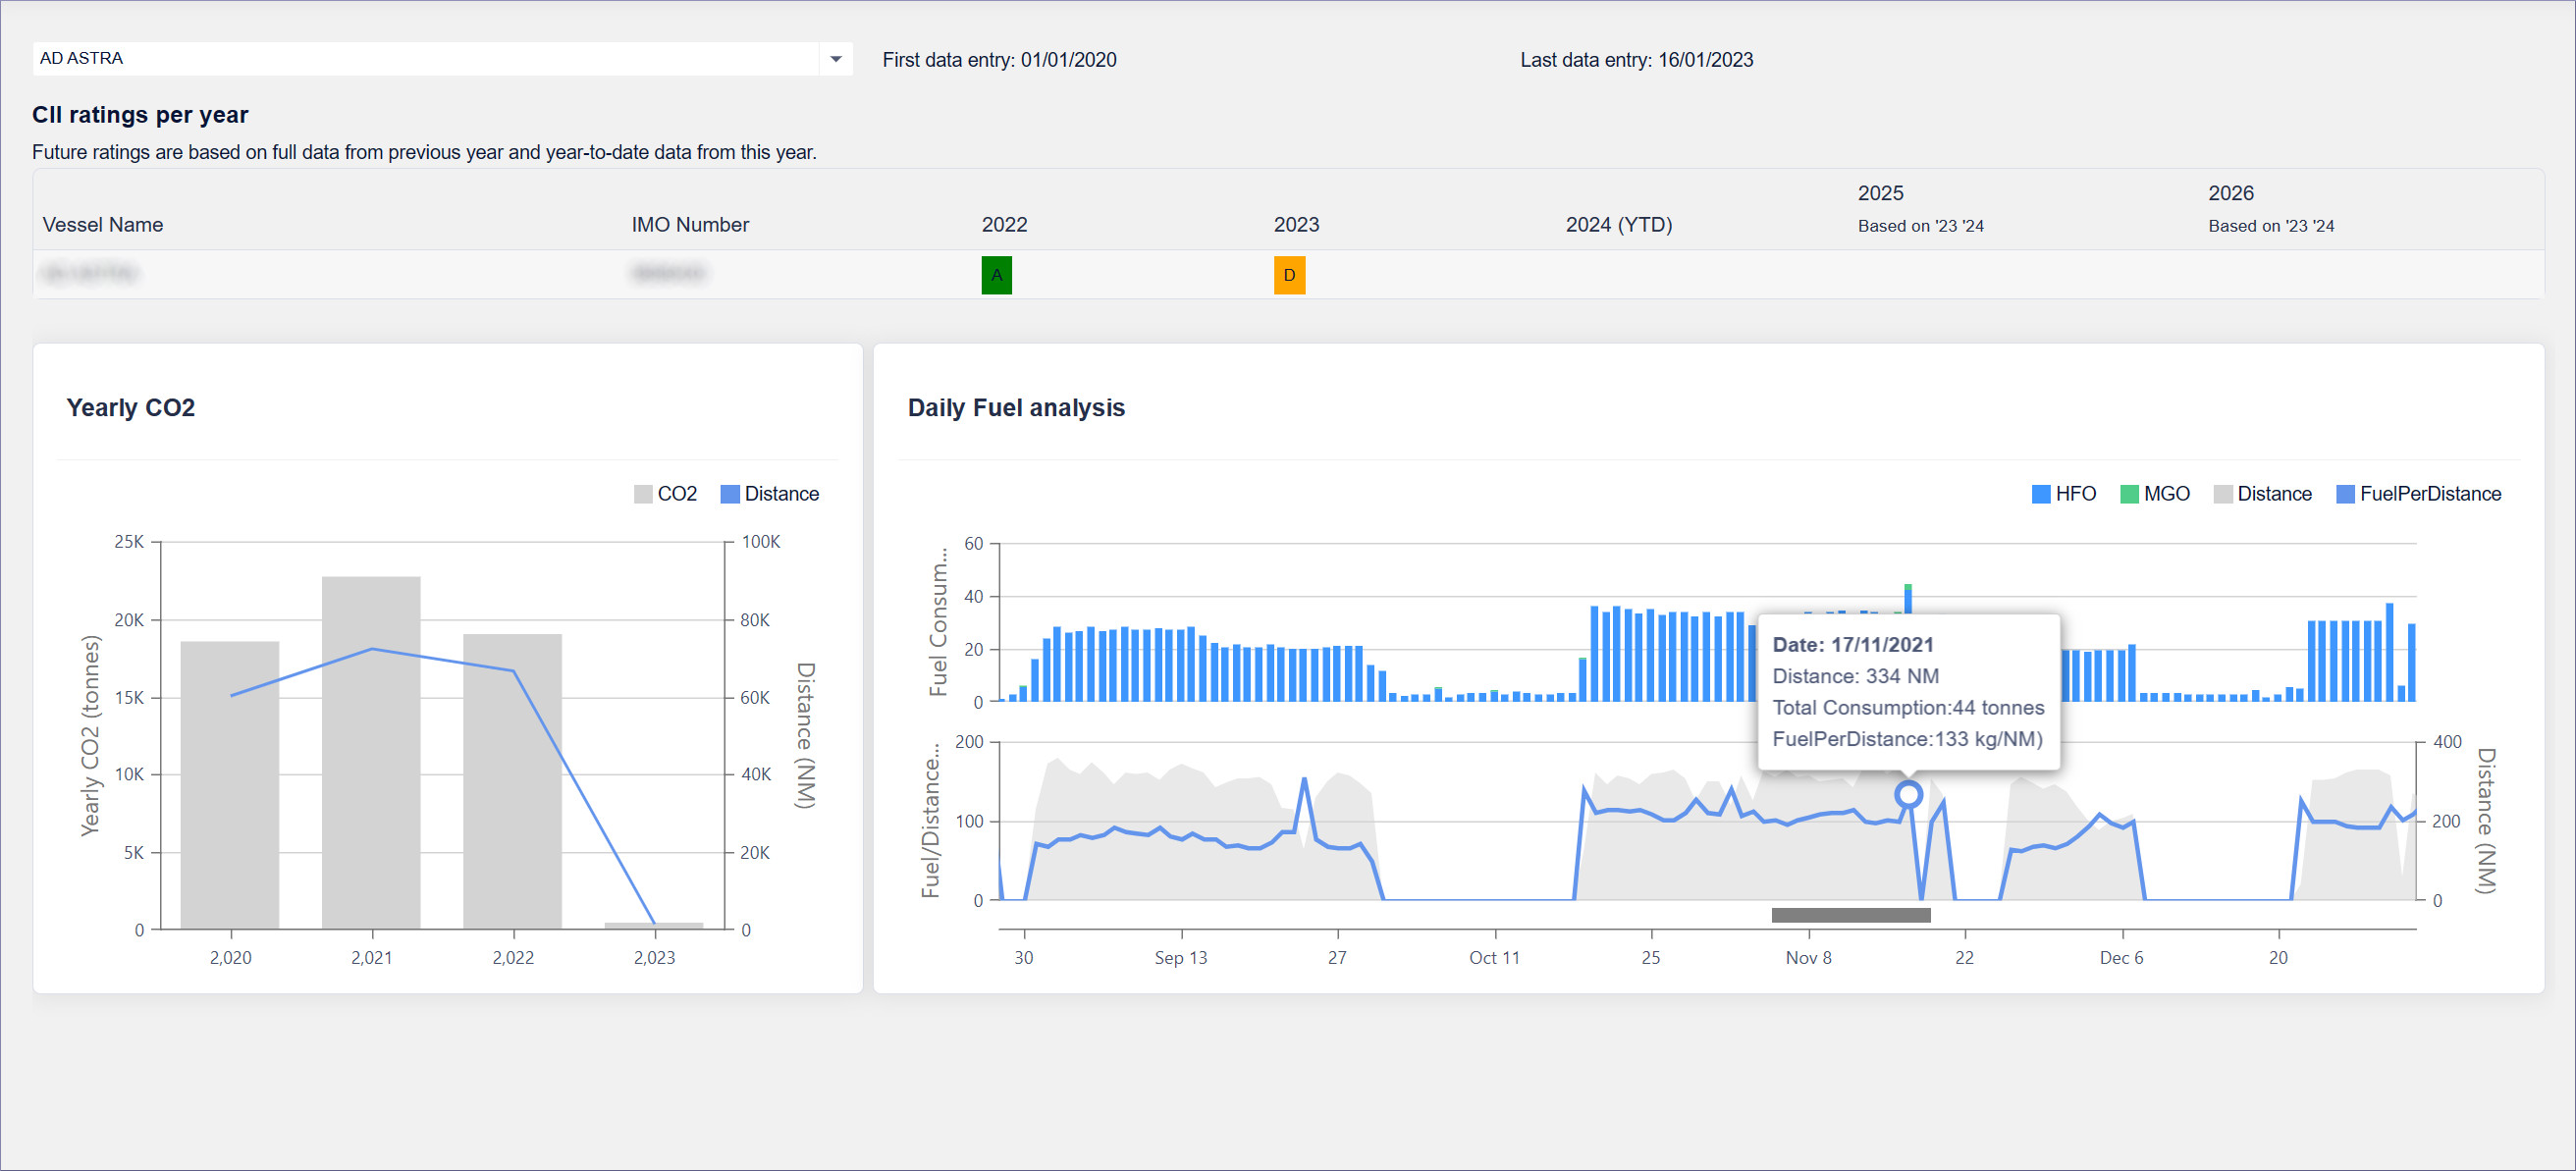Viewport: 2576px width, 1171px height.
Task: Toggle the Distance legend in Yearly CO2
Action: (769, 494)
